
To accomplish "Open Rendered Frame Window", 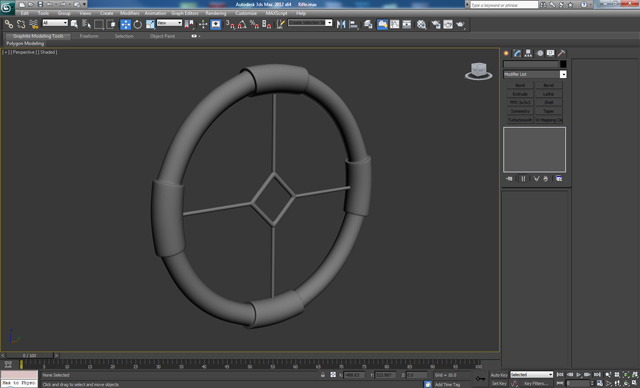I will 448,24.
